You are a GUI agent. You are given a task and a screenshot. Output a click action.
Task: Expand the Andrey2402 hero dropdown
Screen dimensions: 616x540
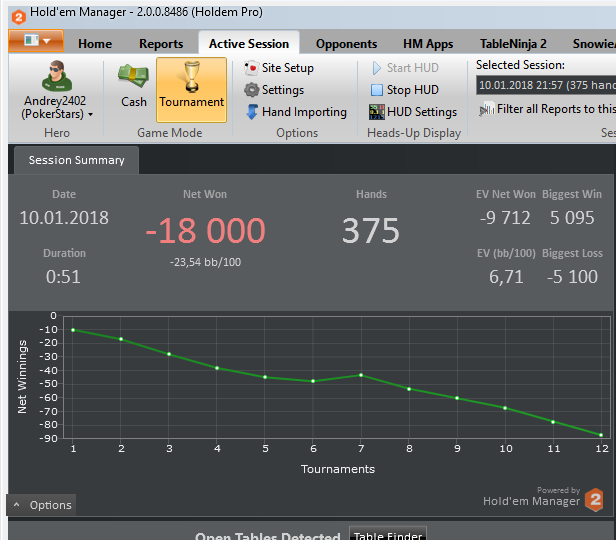pyautogui.click(x=91, y=115)
